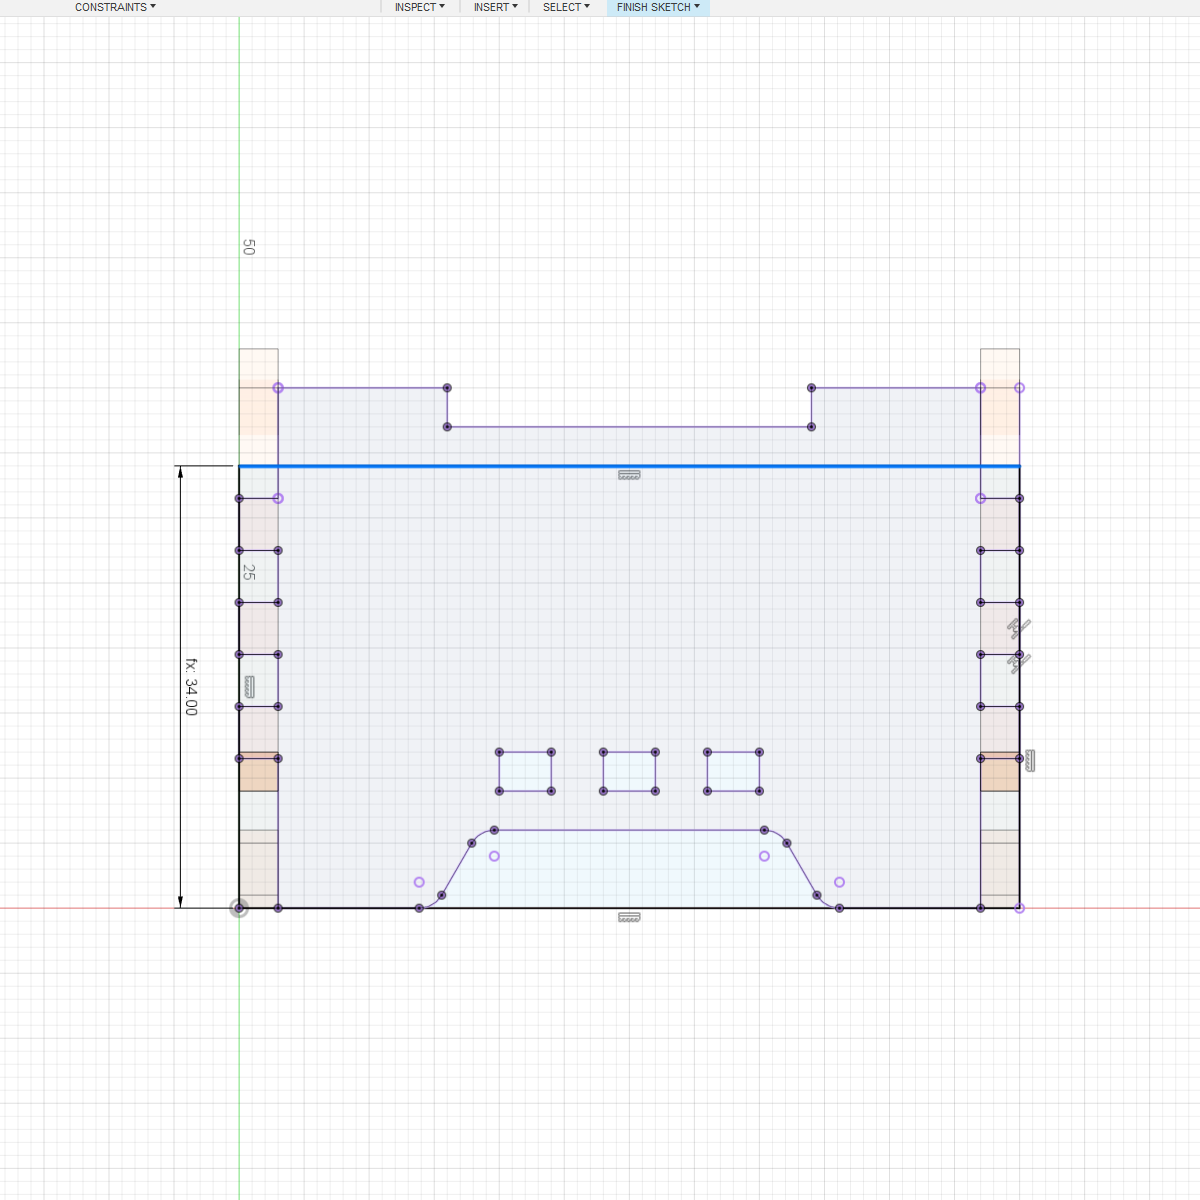Select the left small rectangle cutout
Screen dimensions: 1200x1200
point(525,771)
